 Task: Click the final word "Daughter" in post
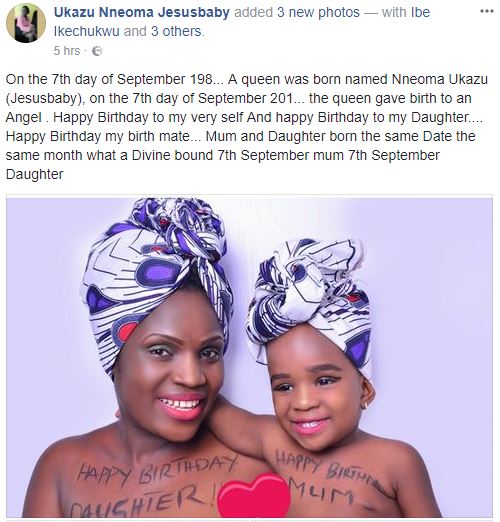(35, 174)
